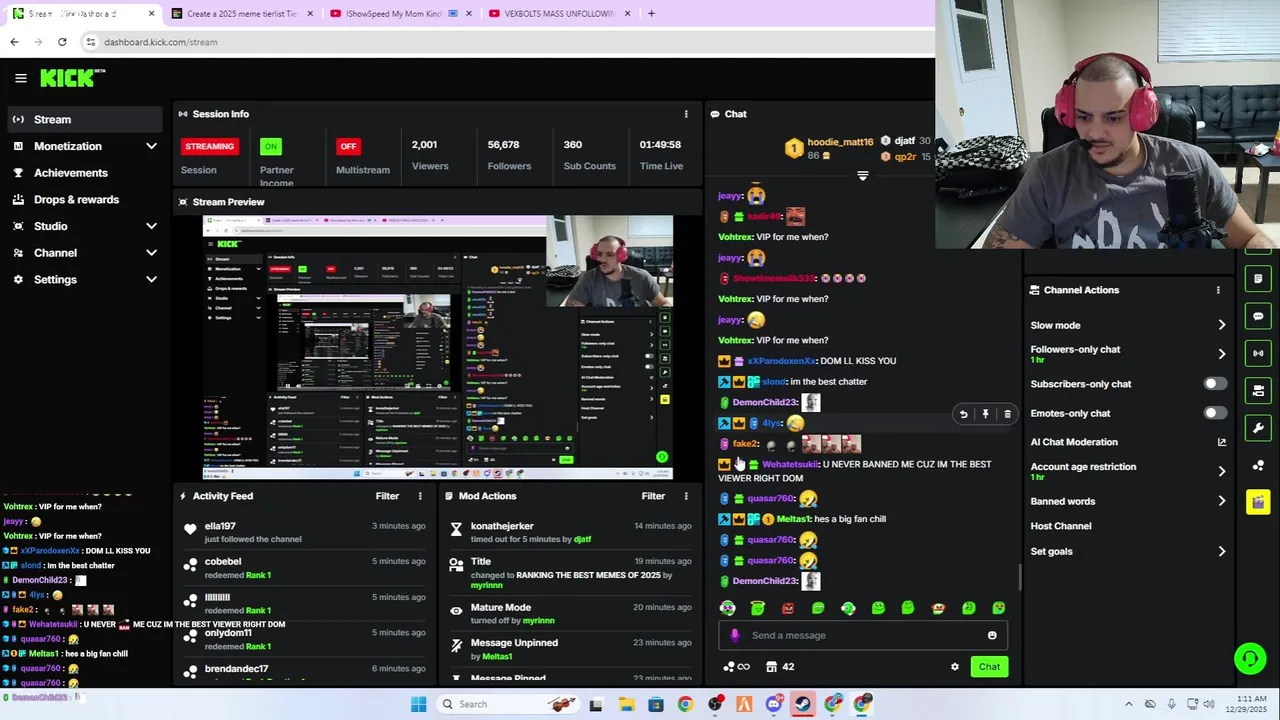Open Activity Feed Filter

click(387, 496)
